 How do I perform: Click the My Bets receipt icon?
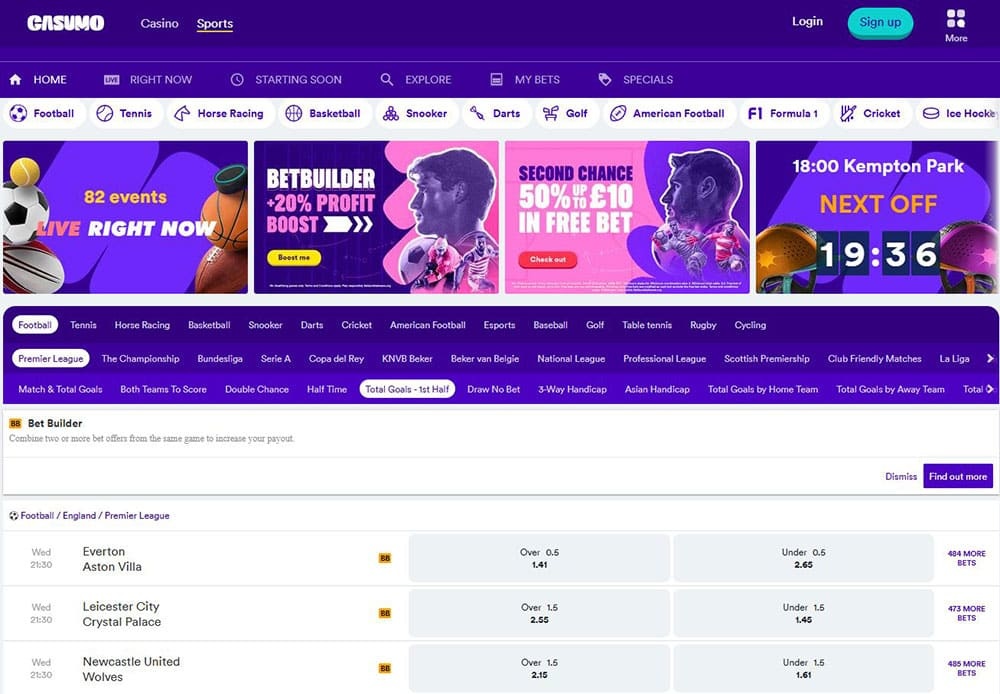496,80
